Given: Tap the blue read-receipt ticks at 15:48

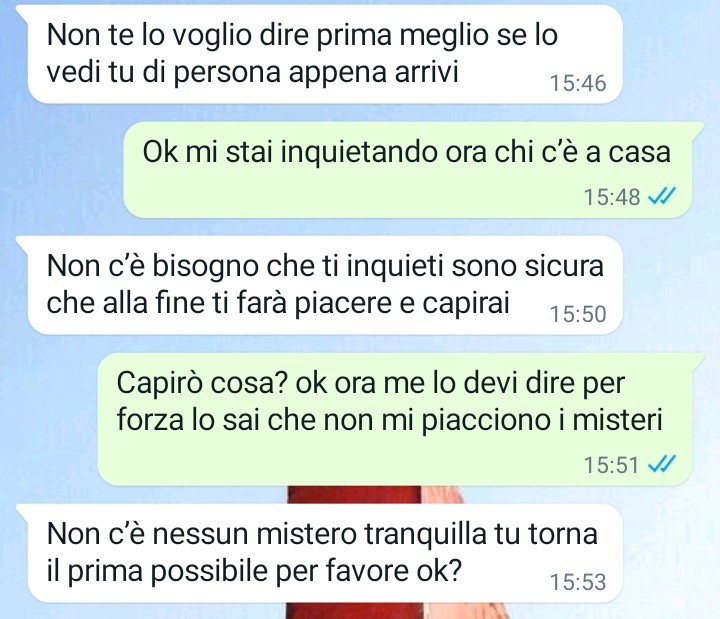Looking at the screenshot, I should [662, 197].
